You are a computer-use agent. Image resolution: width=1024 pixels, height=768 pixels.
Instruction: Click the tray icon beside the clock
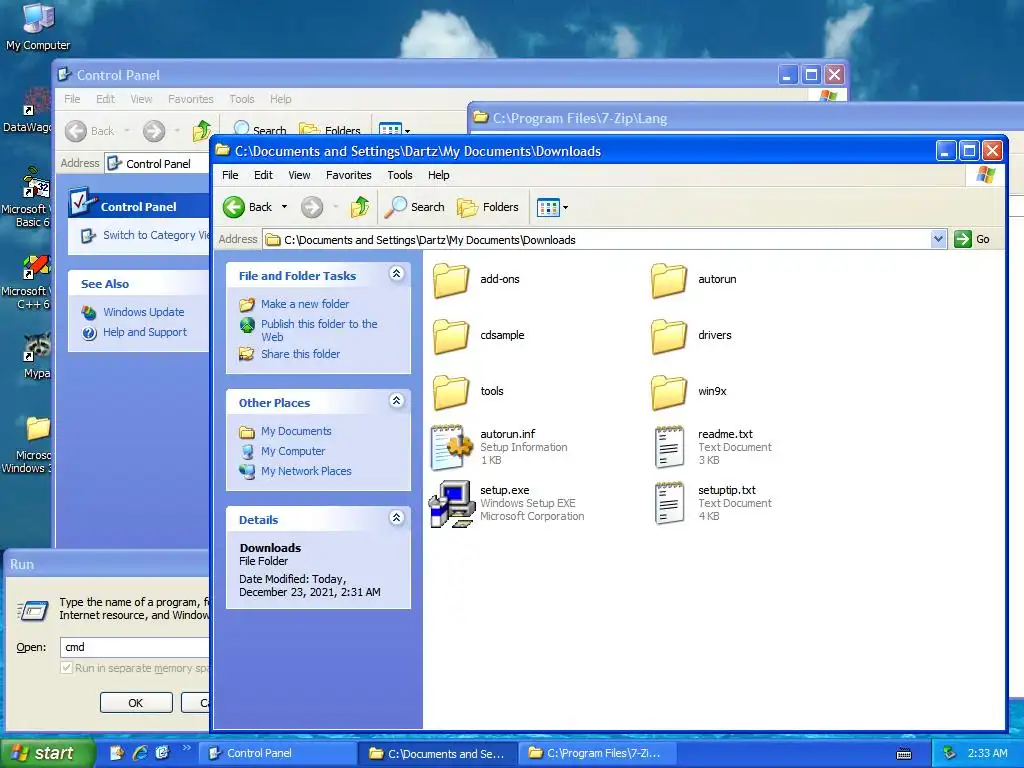coord(950,753)
